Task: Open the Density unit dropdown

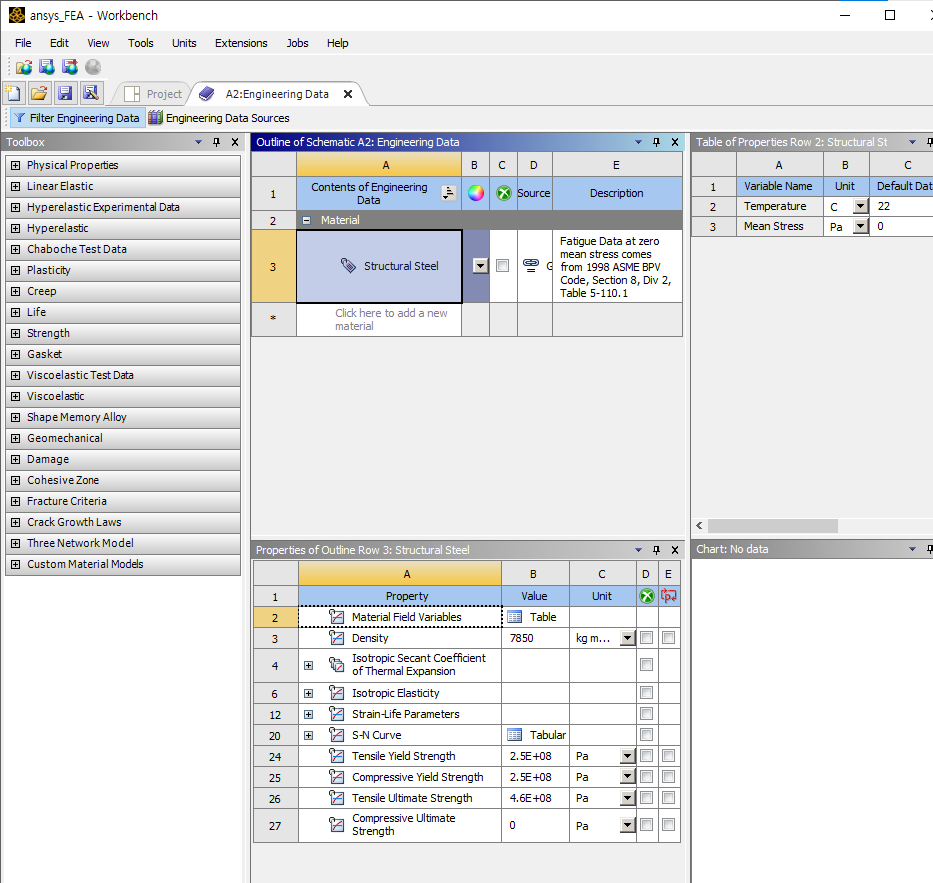Action: pos(628,638)
